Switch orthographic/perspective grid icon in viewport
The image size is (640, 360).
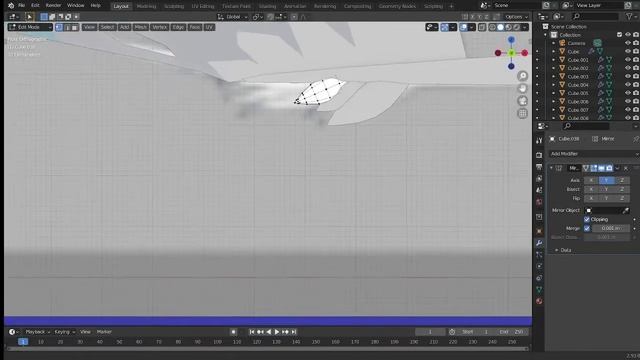pos(522,113)
